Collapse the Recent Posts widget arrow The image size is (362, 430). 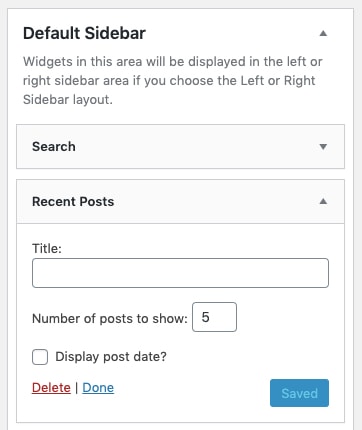tap(323, 201)
